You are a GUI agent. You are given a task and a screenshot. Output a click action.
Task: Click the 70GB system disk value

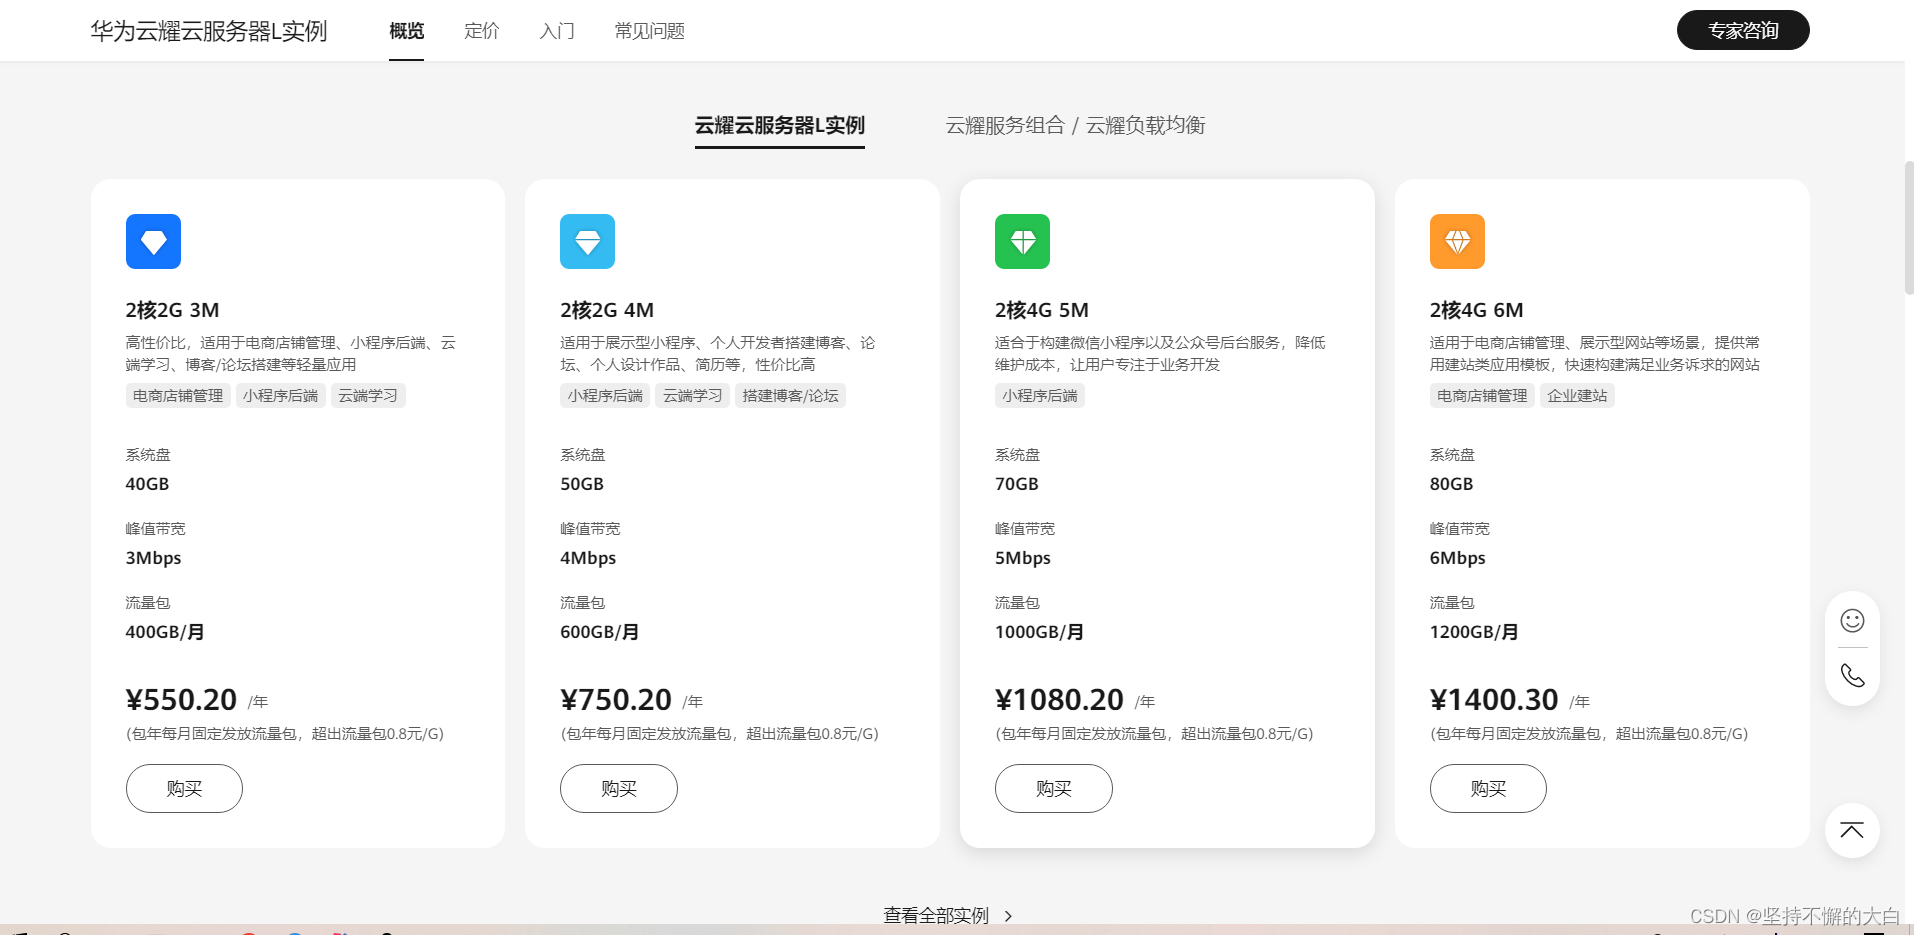point(1017,484)
